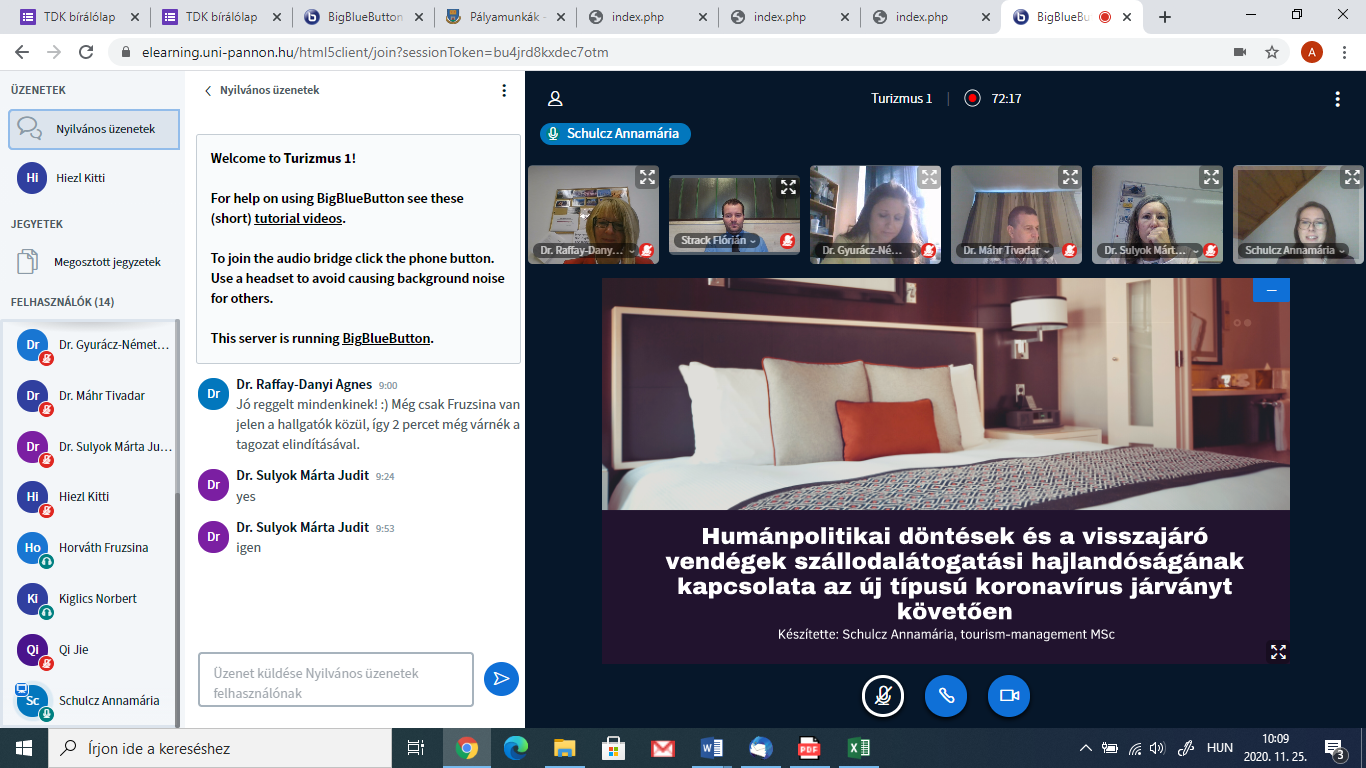Open the users list toggle icon
The image size is (1366, 768).
click(x=555, y=98)
